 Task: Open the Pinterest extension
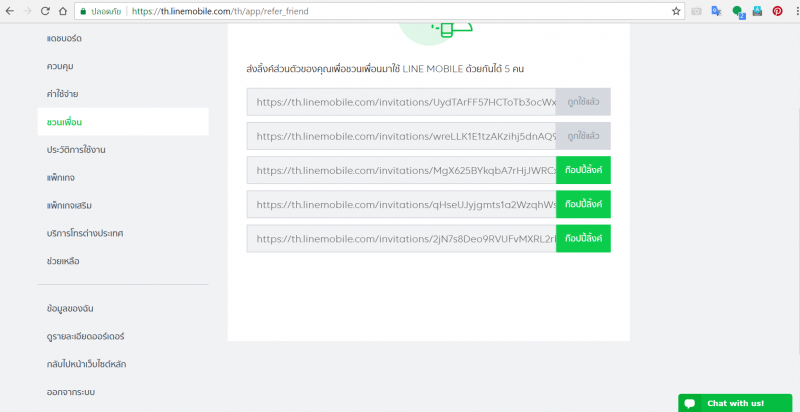pos(777,11)
